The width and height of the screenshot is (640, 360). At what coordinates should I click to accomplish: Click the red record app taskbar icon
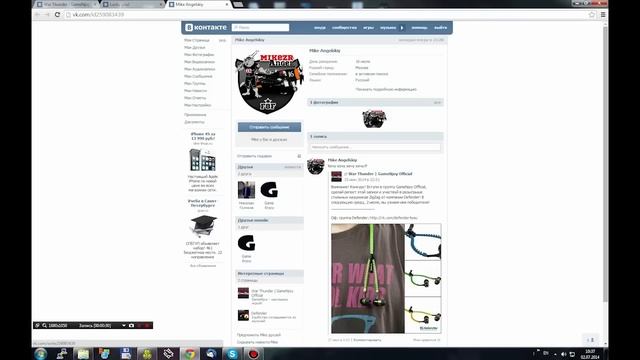253,353
